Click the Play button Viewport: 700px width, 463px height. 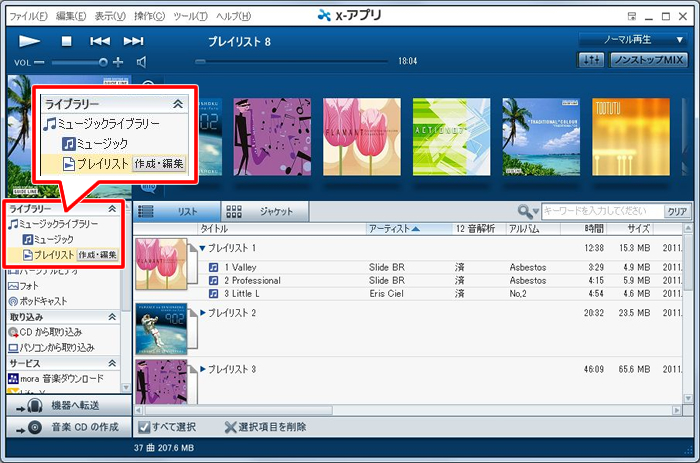[x=29, y=41]
